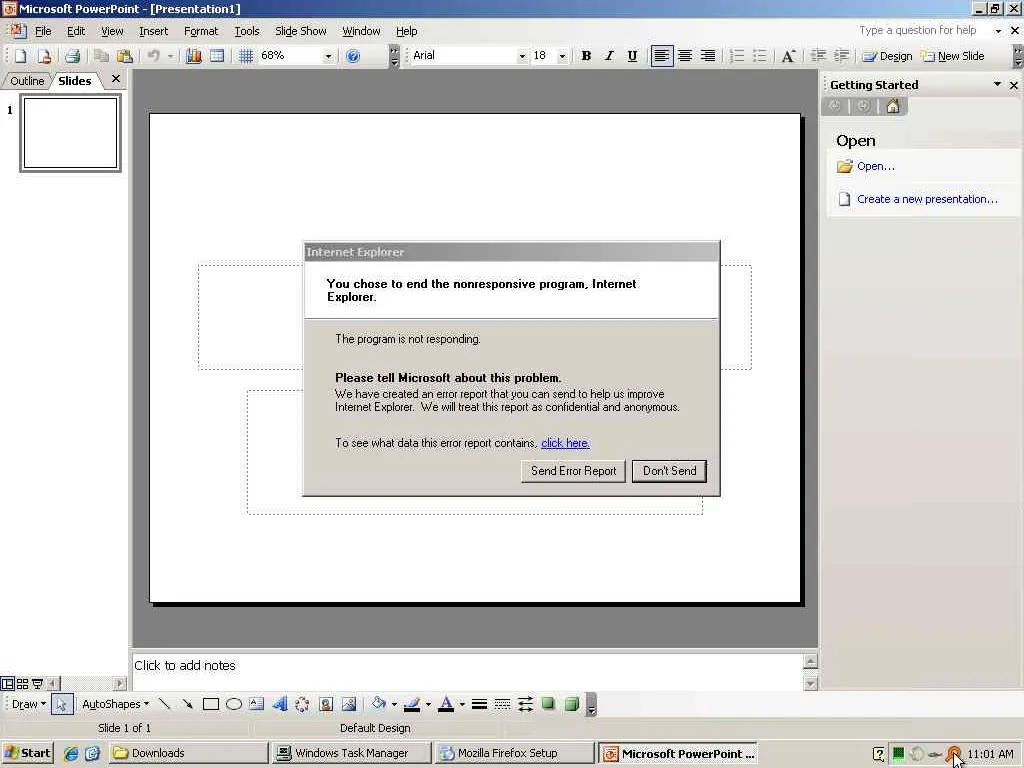The width and height of the screenshot is (1024, 768).
Task: Open the Draw menu dropdown
Action: (x=29, y=704)
